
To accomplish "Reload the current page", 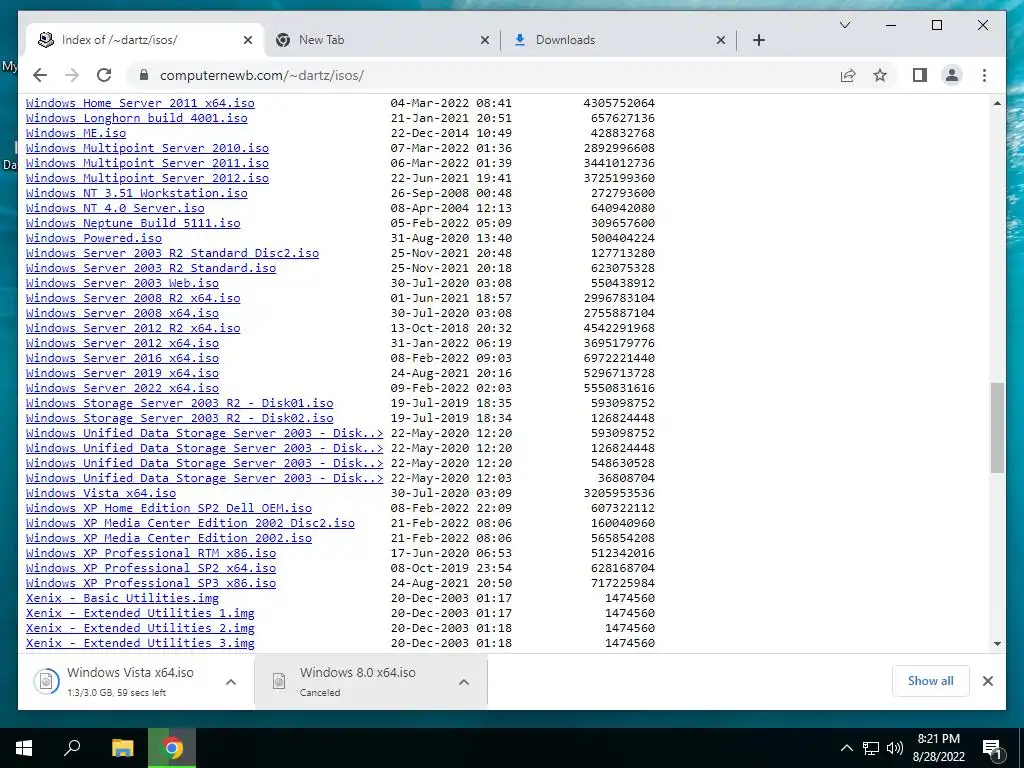I will click(104, 75).
